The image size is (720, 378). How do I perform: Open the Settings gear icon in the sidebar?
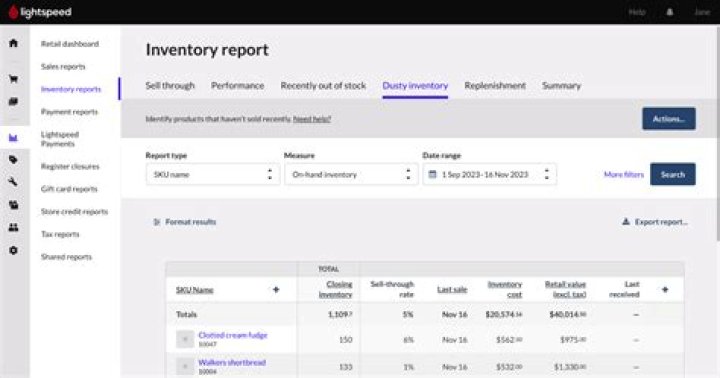click(x=13, y=250)
